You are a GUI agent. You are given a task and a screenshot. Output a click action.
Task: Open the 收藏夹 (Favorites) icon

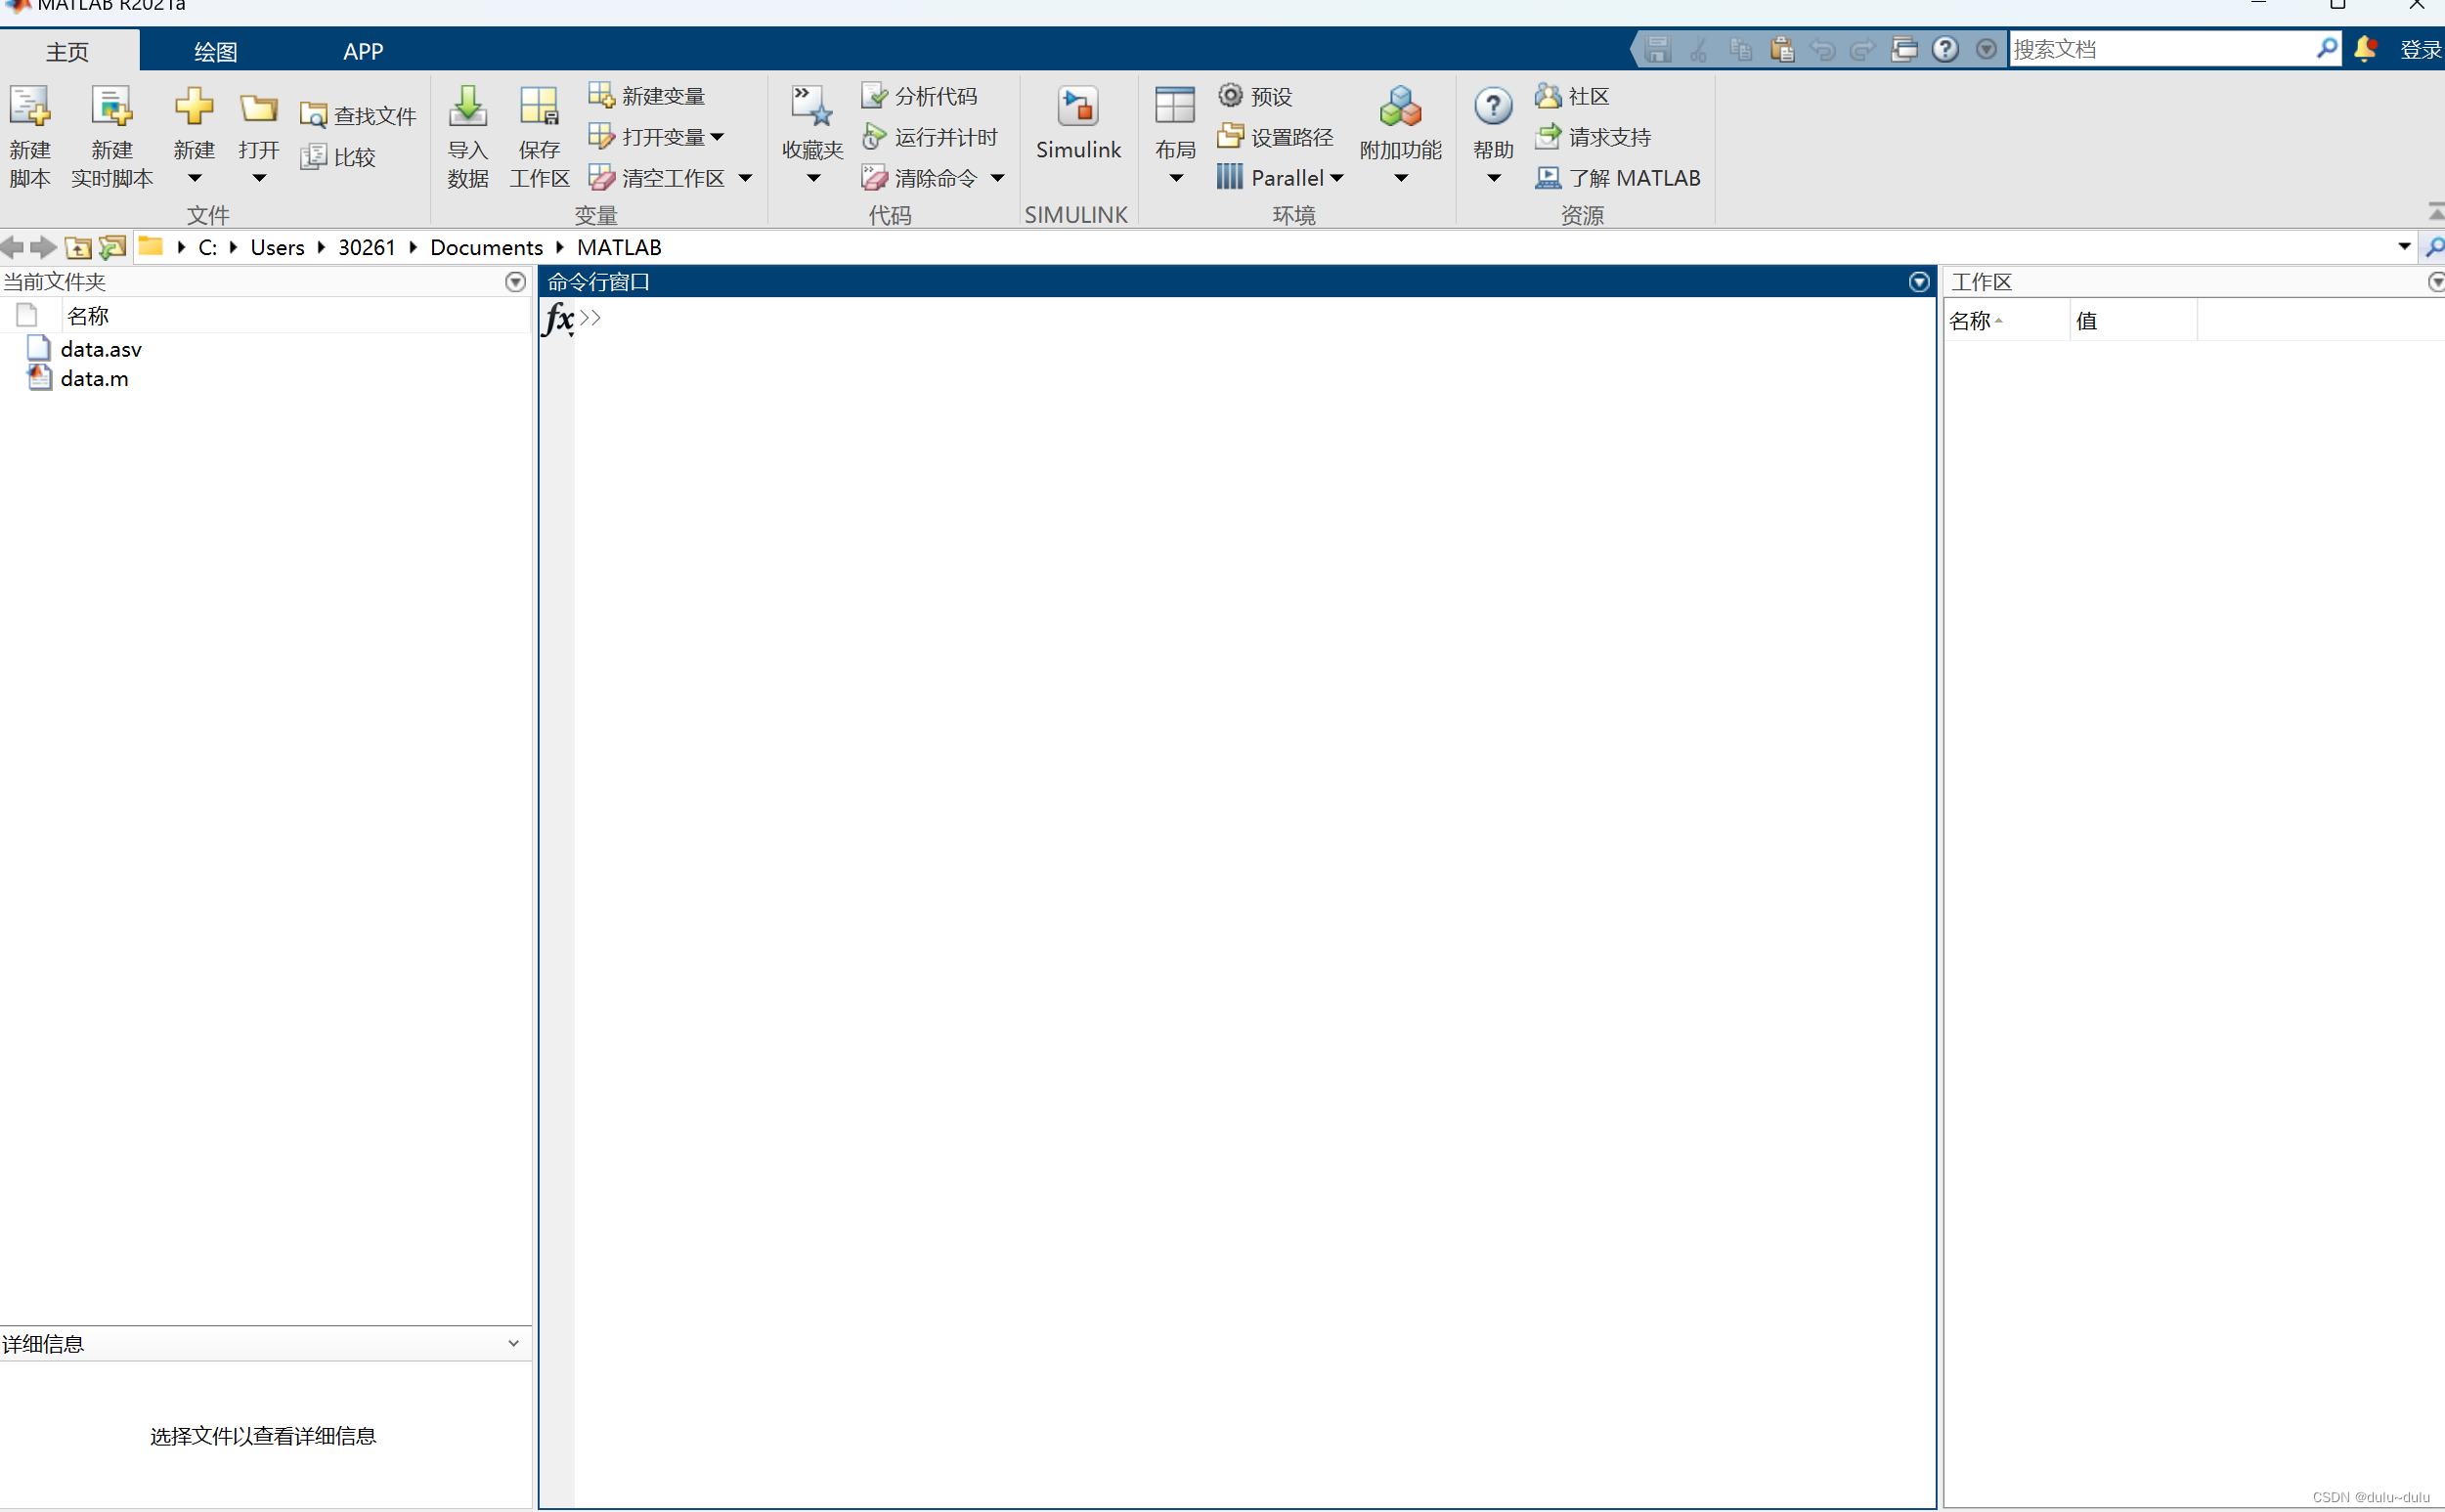click(x=812, y=107)
